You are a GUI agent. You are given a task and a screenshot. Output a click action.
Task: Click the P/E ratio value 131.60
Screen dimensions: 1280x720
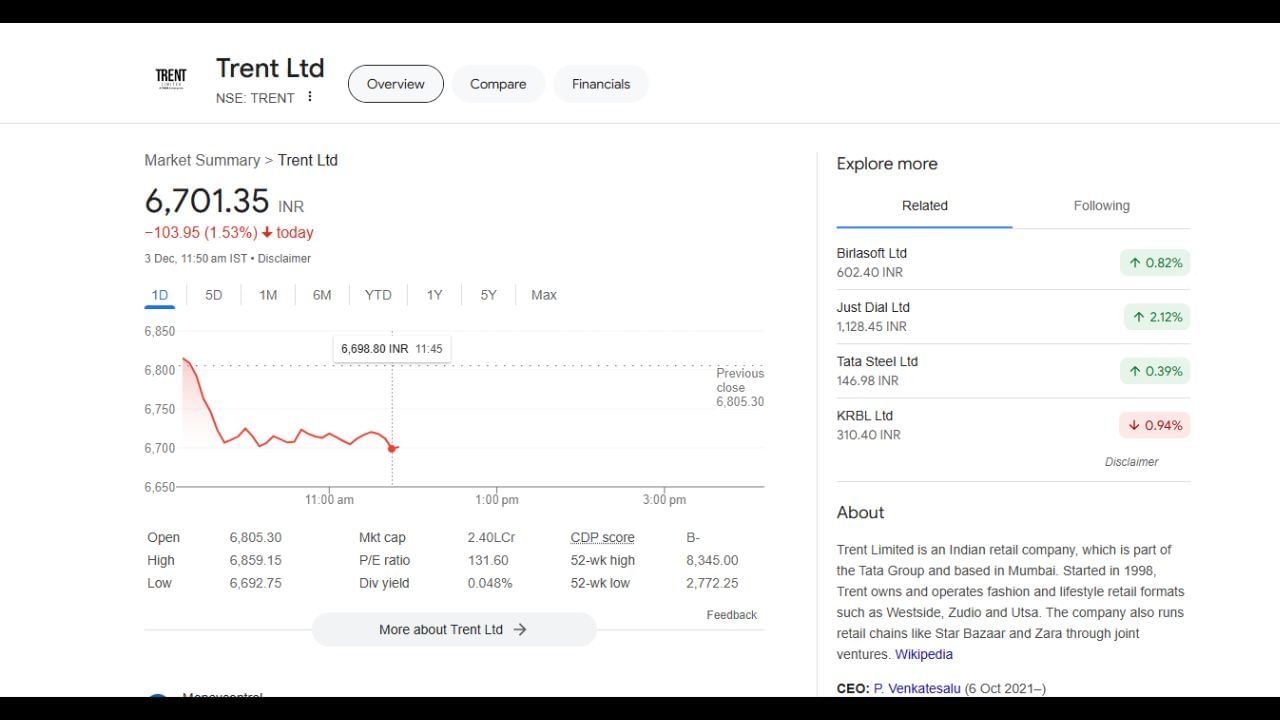(488, 561)
